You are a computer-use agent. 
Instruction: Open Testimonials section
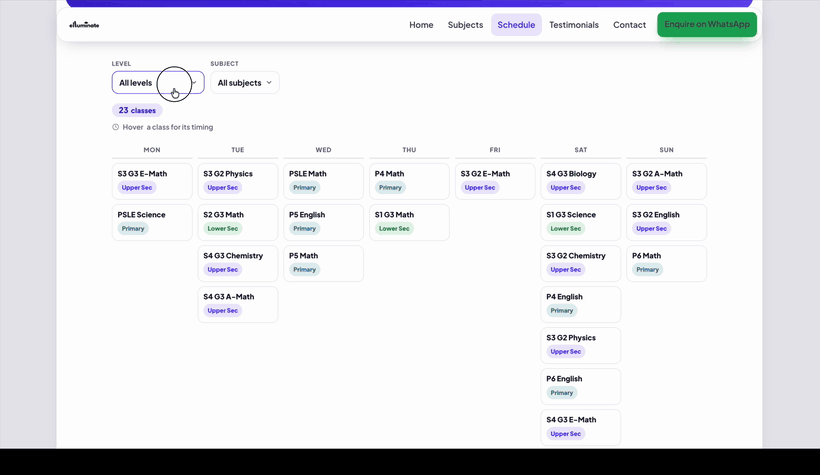click(574, 25)
